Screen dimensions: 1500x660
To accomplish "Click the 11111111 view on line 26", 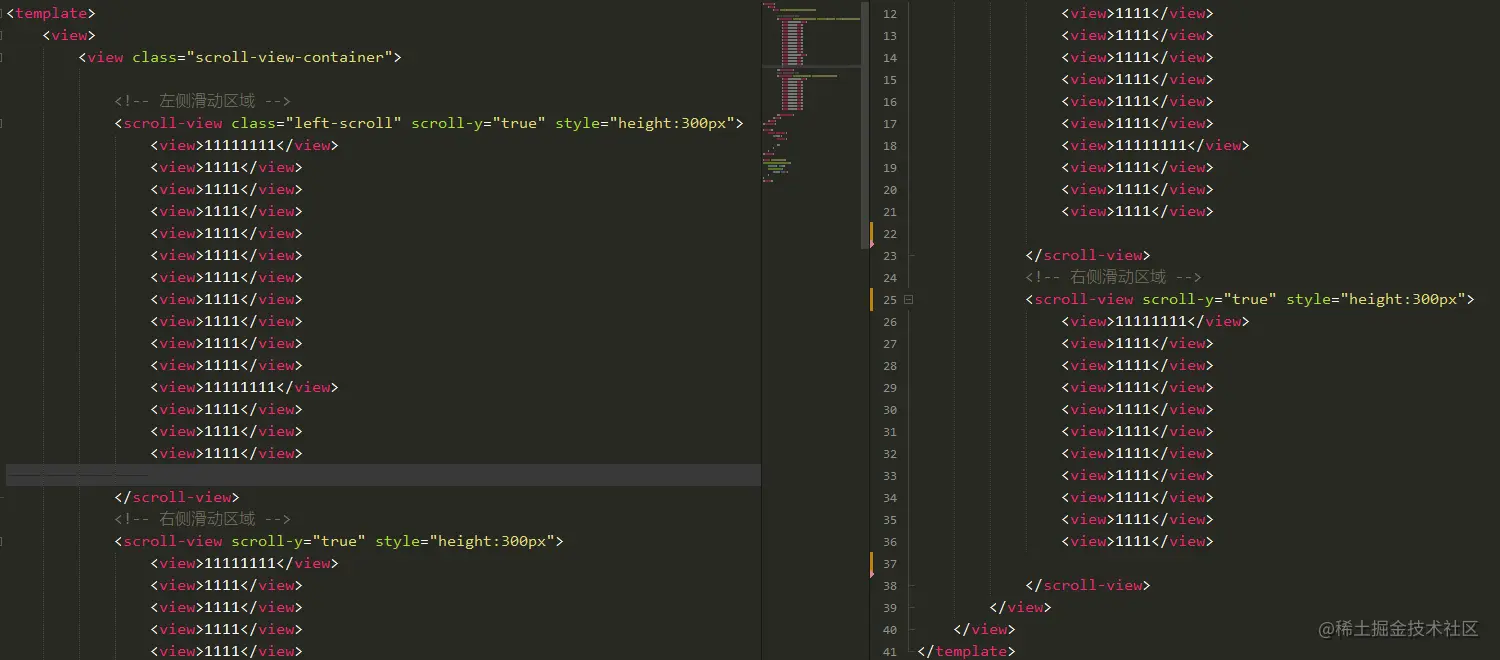I will [1155, 321].
